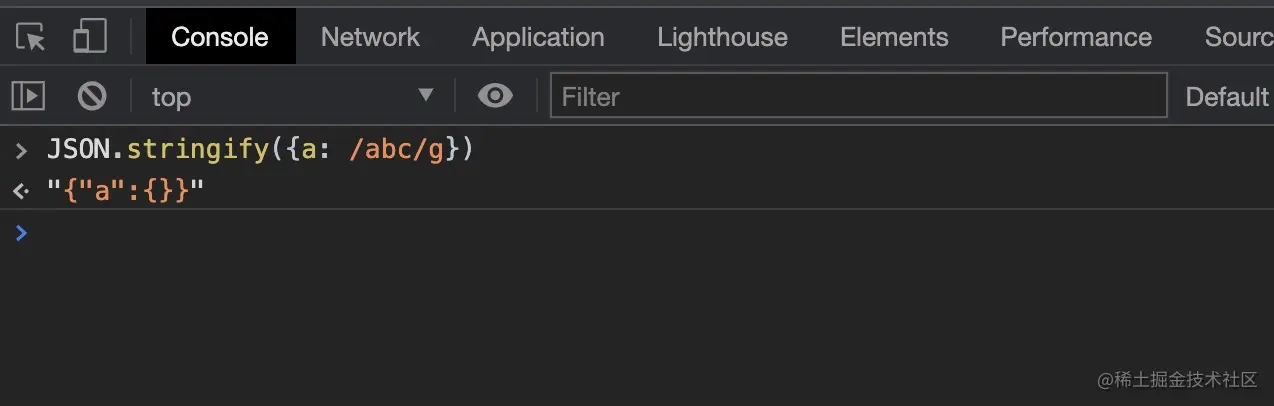This screenshot has height=406, width=1274.
Task: Toggle the device toolbar icon
Action: point(90,38)
